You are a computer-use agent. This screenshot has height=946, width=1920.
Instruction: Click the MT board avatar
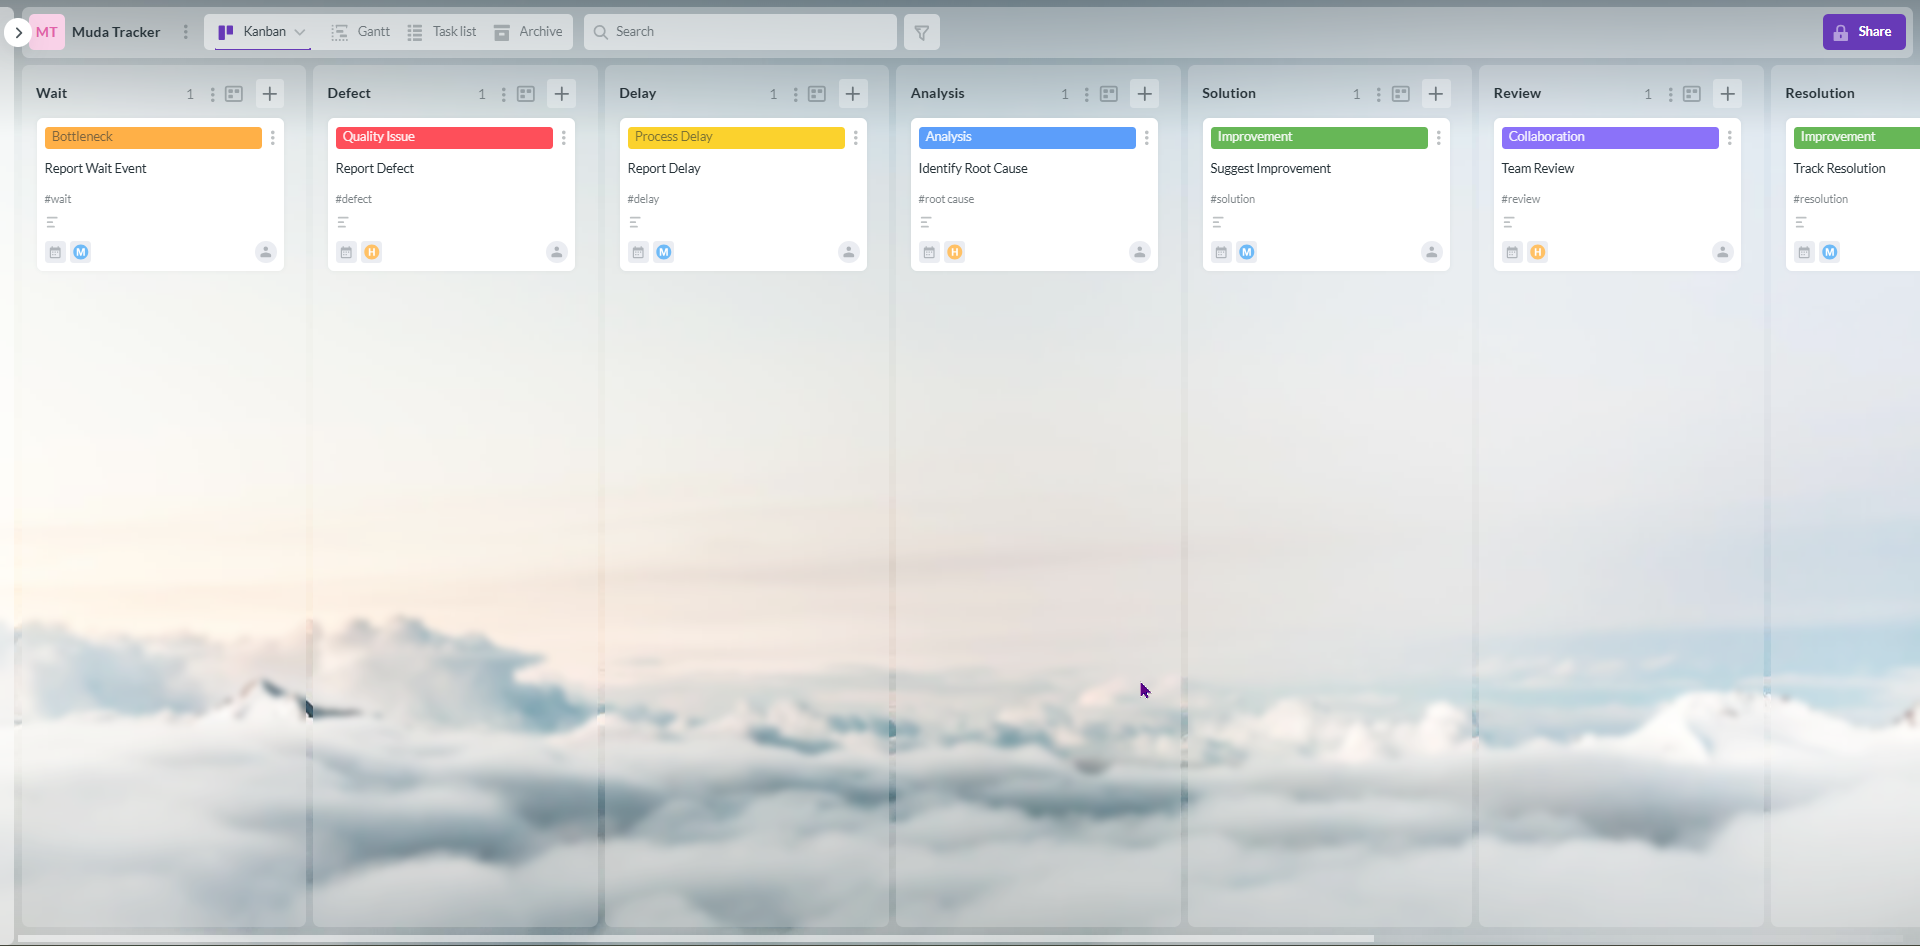click(46, 32)
